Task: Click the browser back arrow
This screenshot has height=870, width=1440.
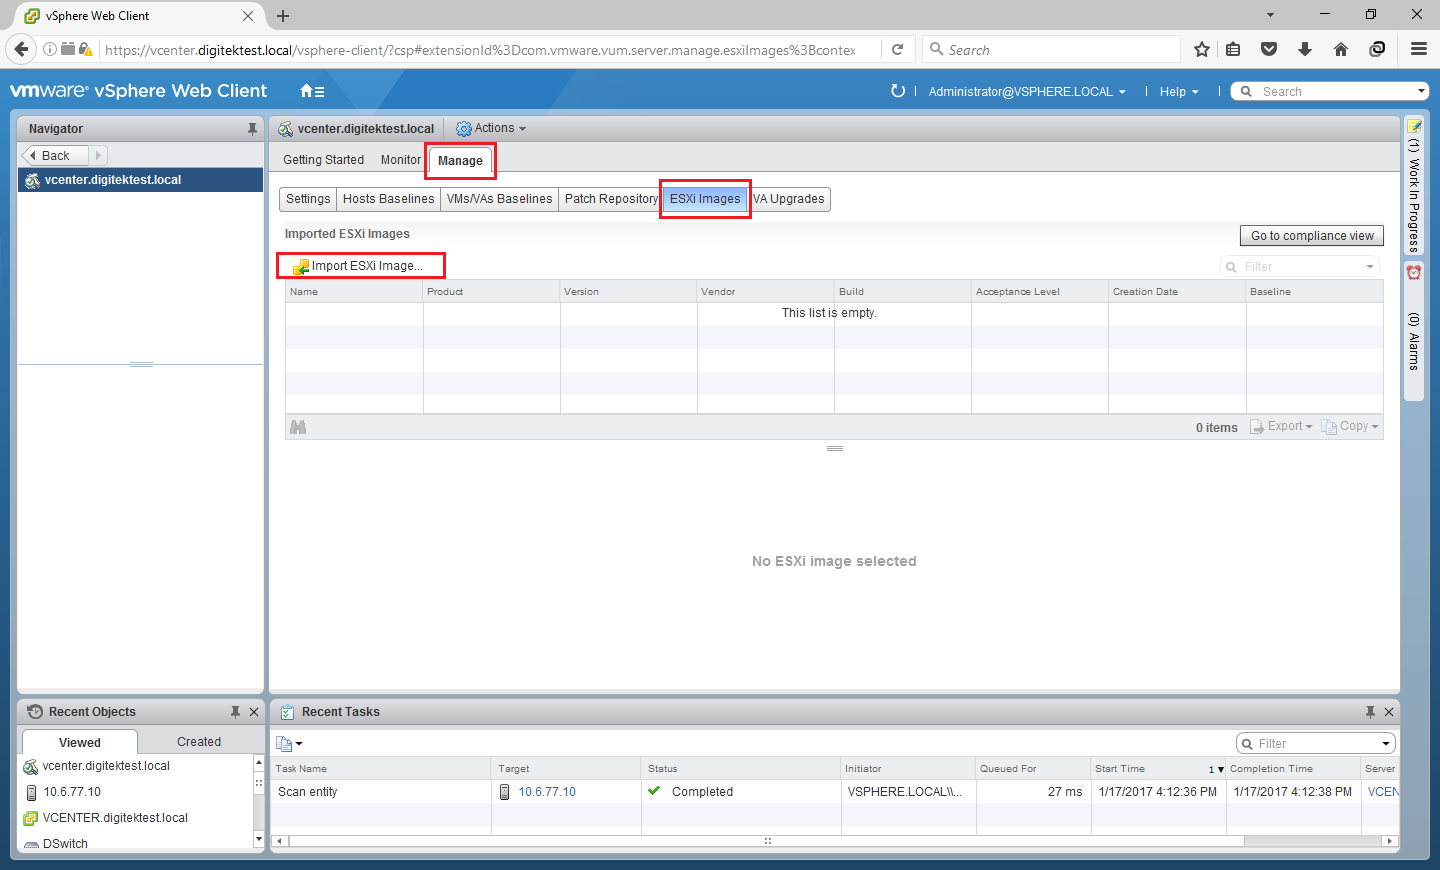Action: click(x=21, y=49)
